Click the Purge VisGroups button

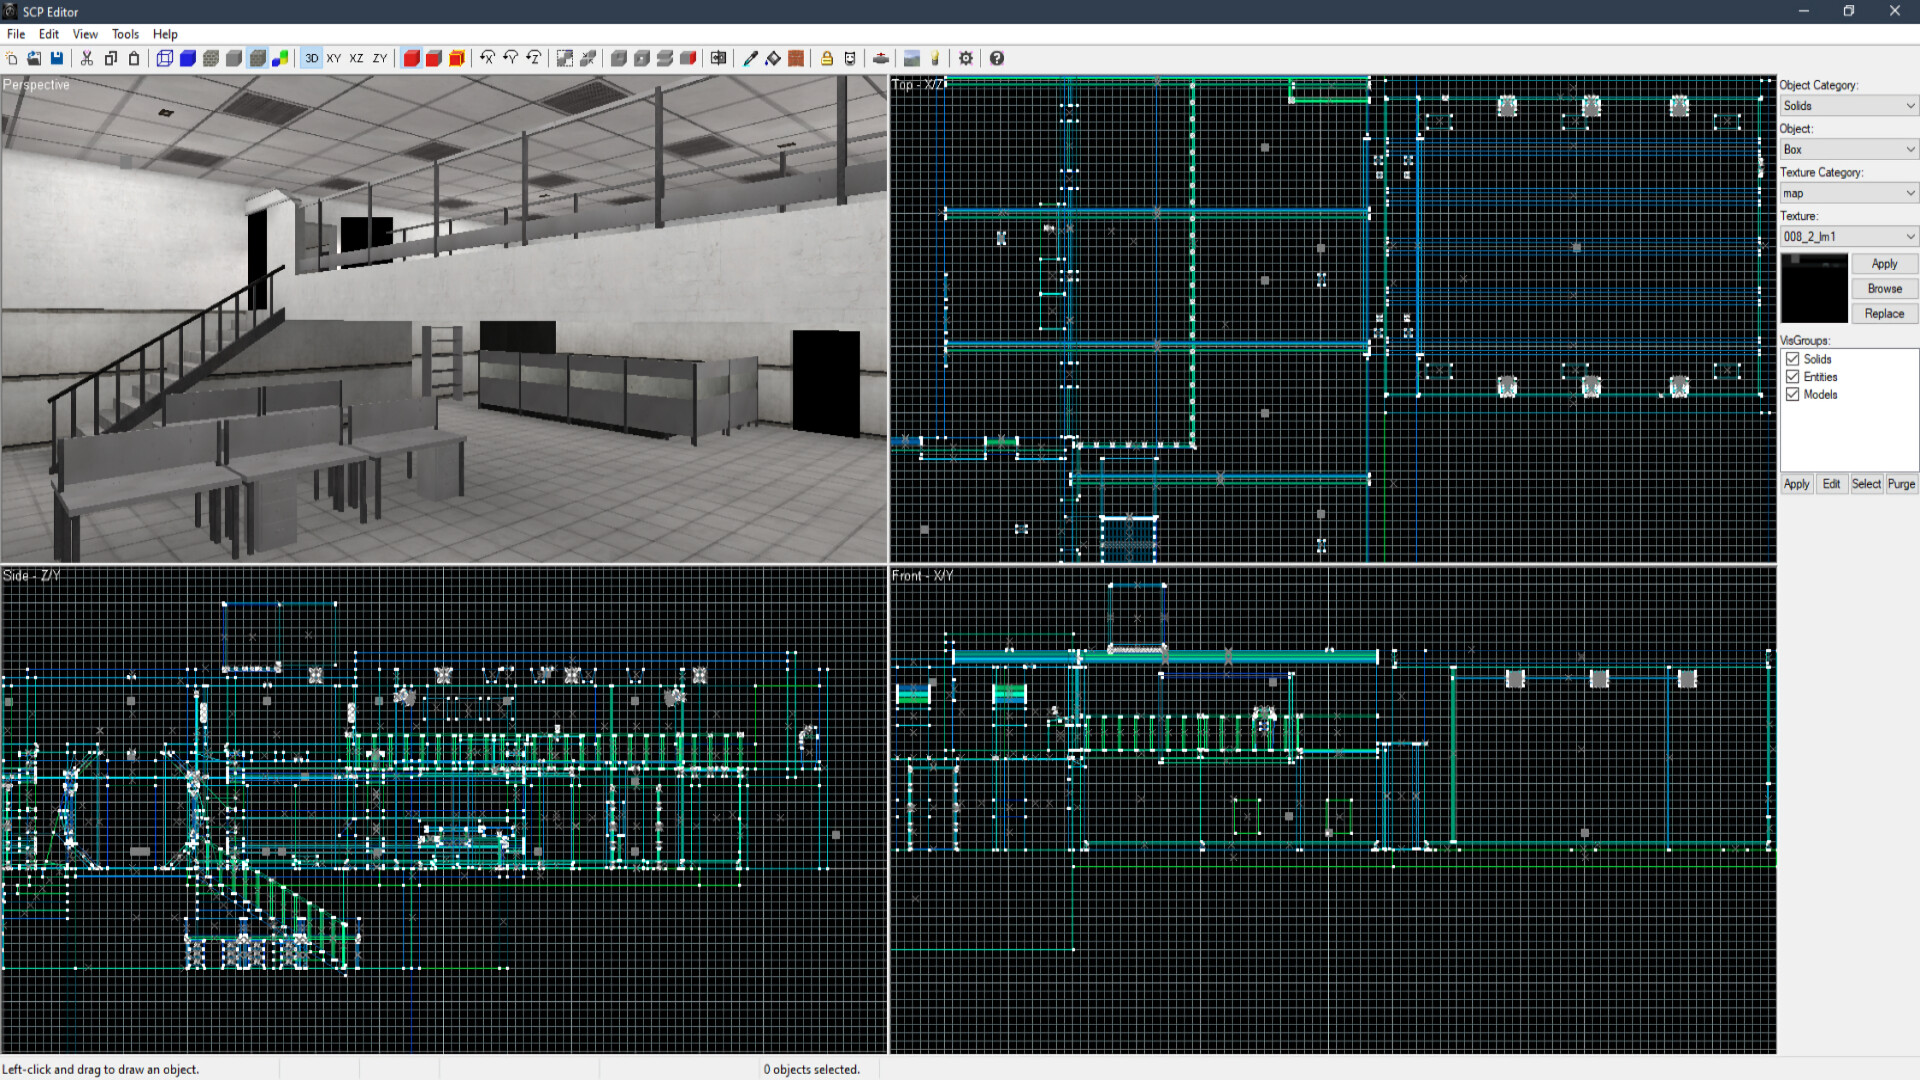[x=1902, y=484]
